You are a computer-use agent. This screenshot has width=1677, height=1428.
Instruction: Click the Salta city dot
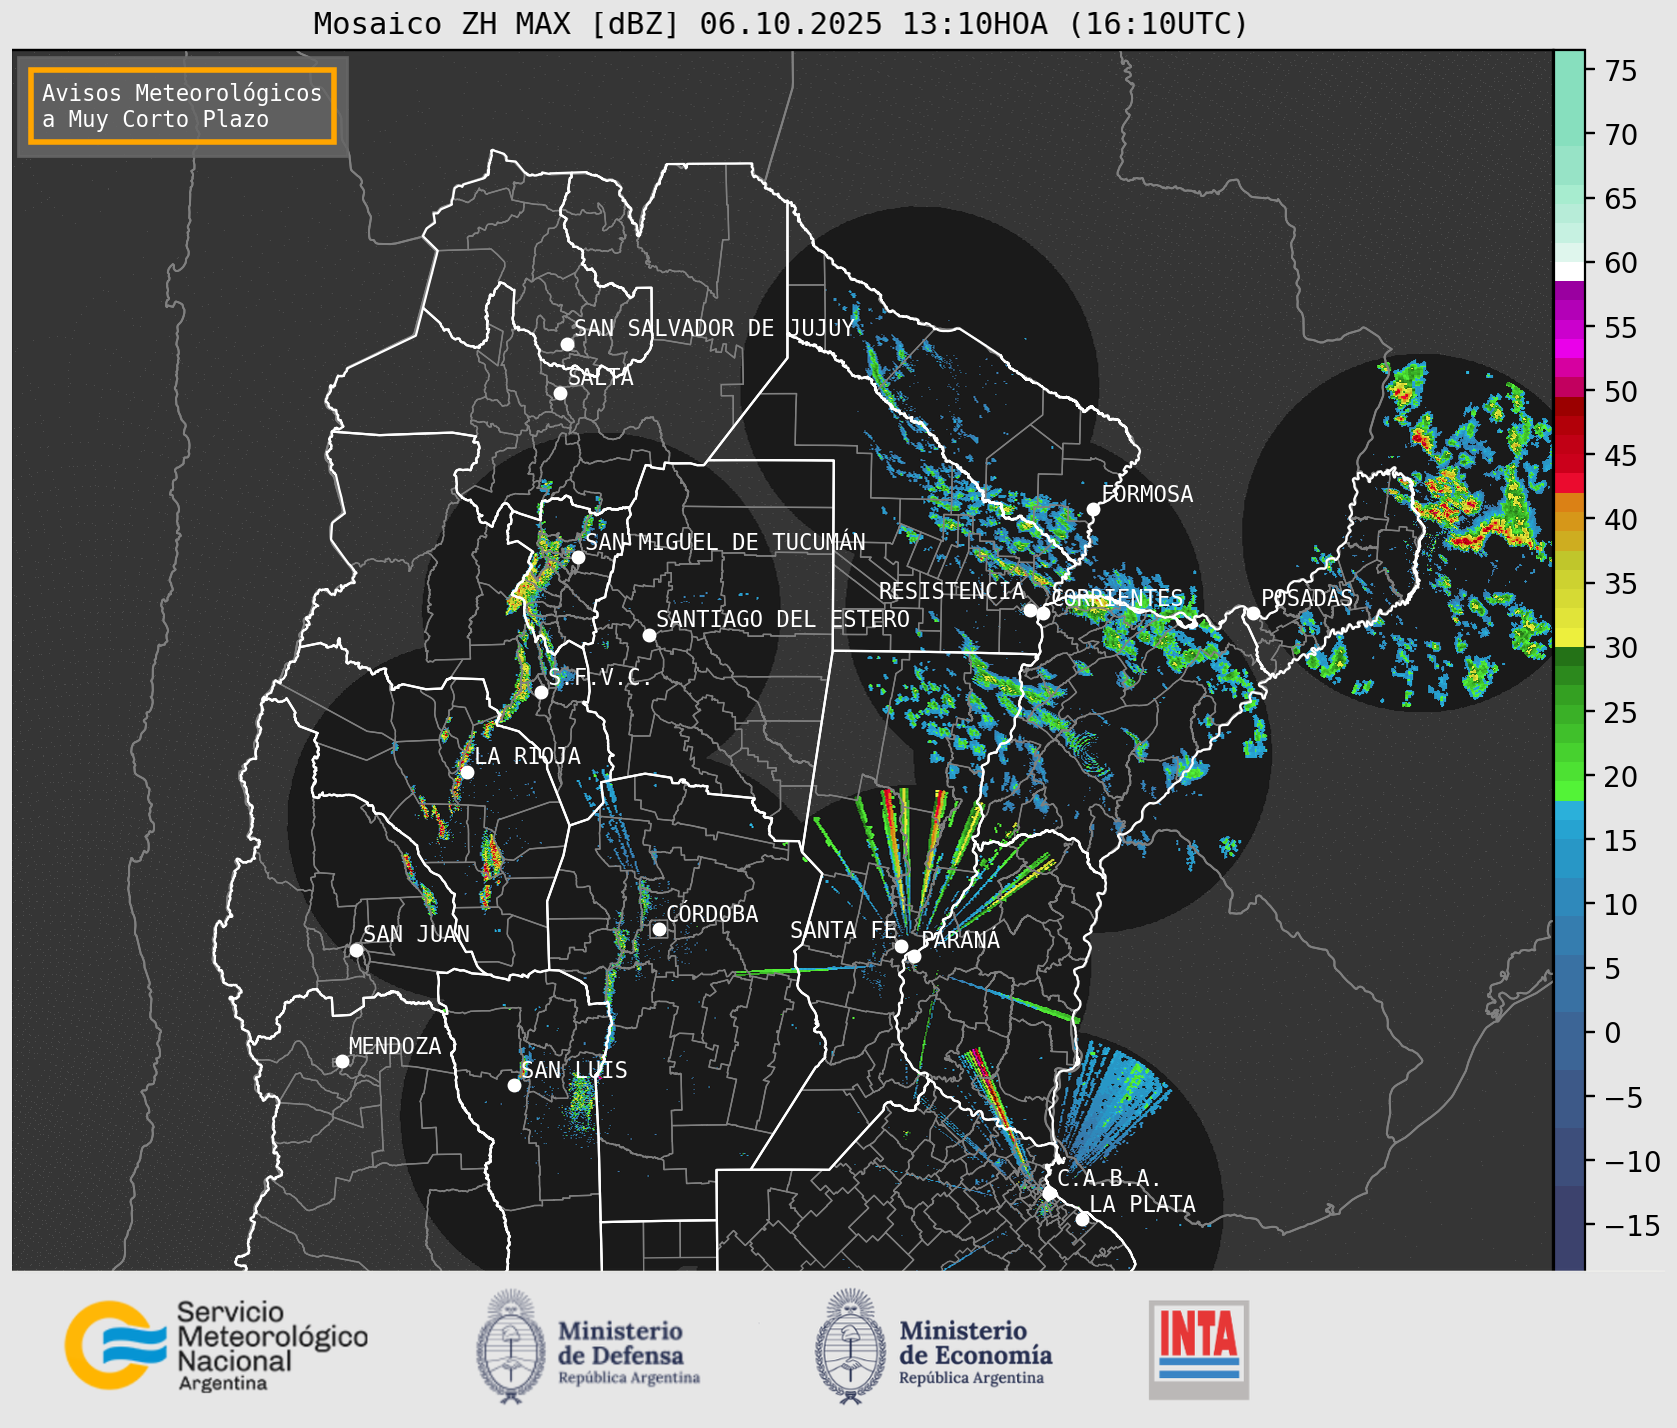click(560, 393)
